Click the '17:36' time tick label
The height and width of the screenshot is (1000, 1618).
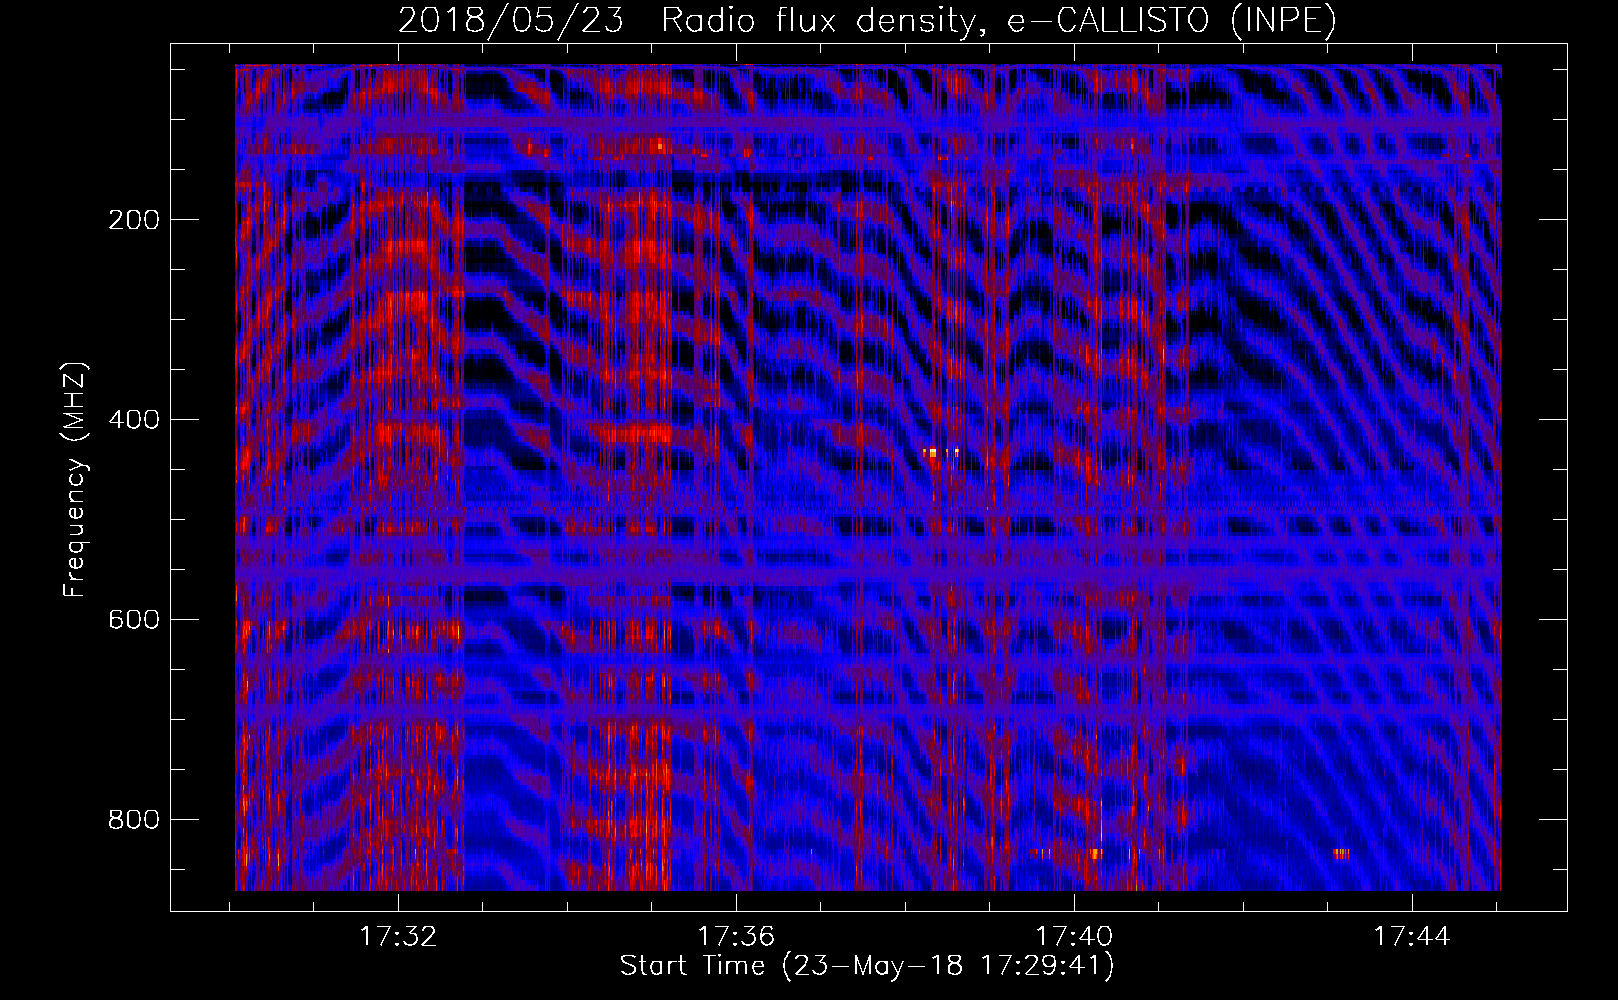pos(736,937)
